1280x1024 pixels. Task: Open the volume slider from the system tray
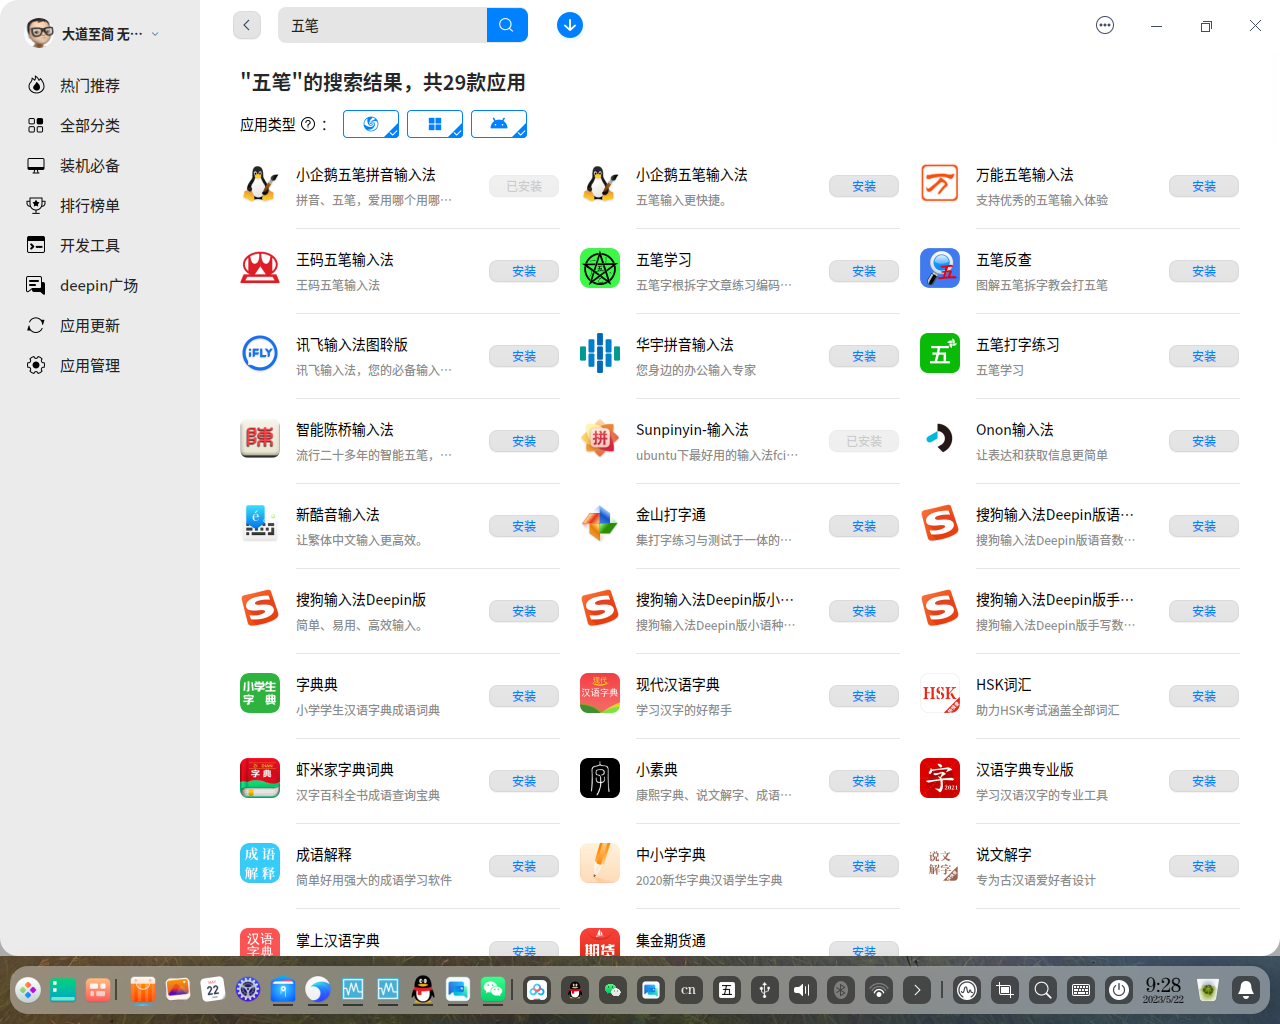[801, 990]
